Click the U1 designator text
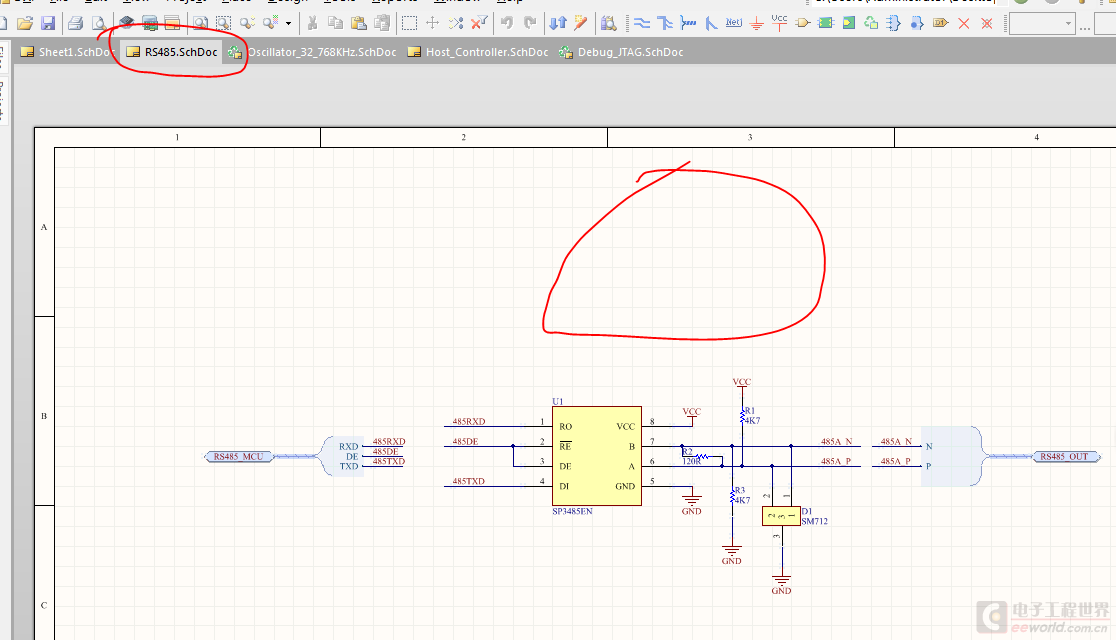The height and width of the screenshot is (640, 1116). [557, 402]
